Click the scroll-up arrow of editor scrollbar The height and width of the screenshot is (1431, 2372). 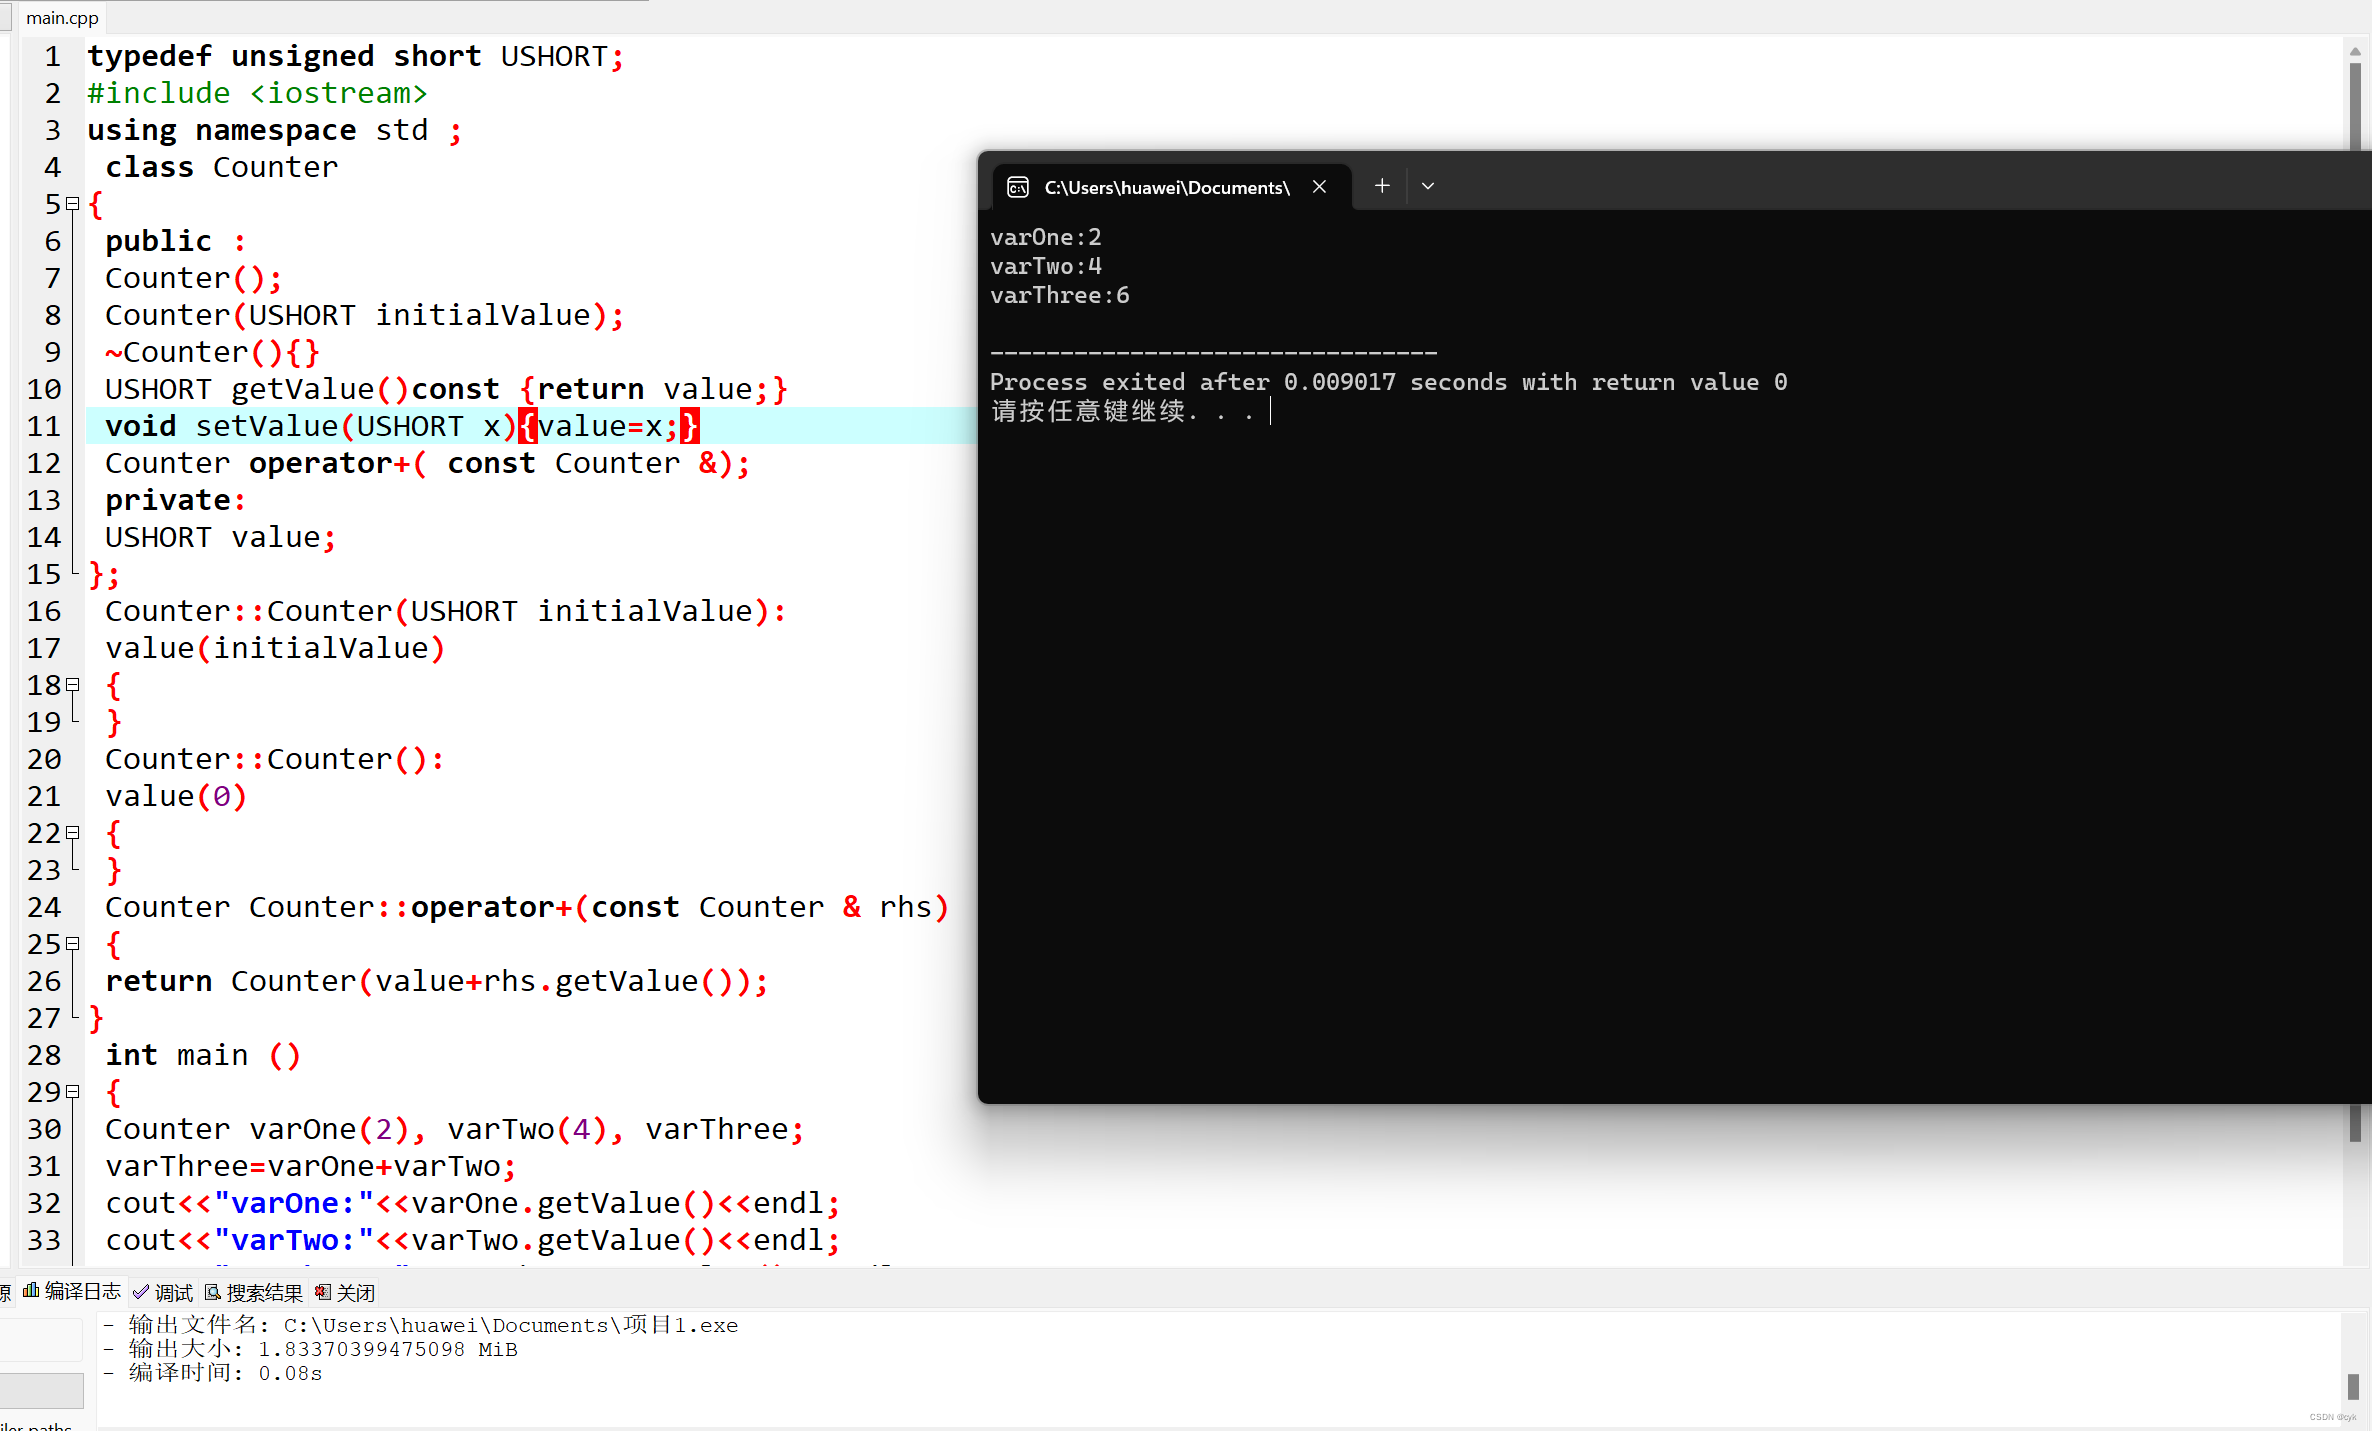pyautogui.click(x=2355, y=50)
